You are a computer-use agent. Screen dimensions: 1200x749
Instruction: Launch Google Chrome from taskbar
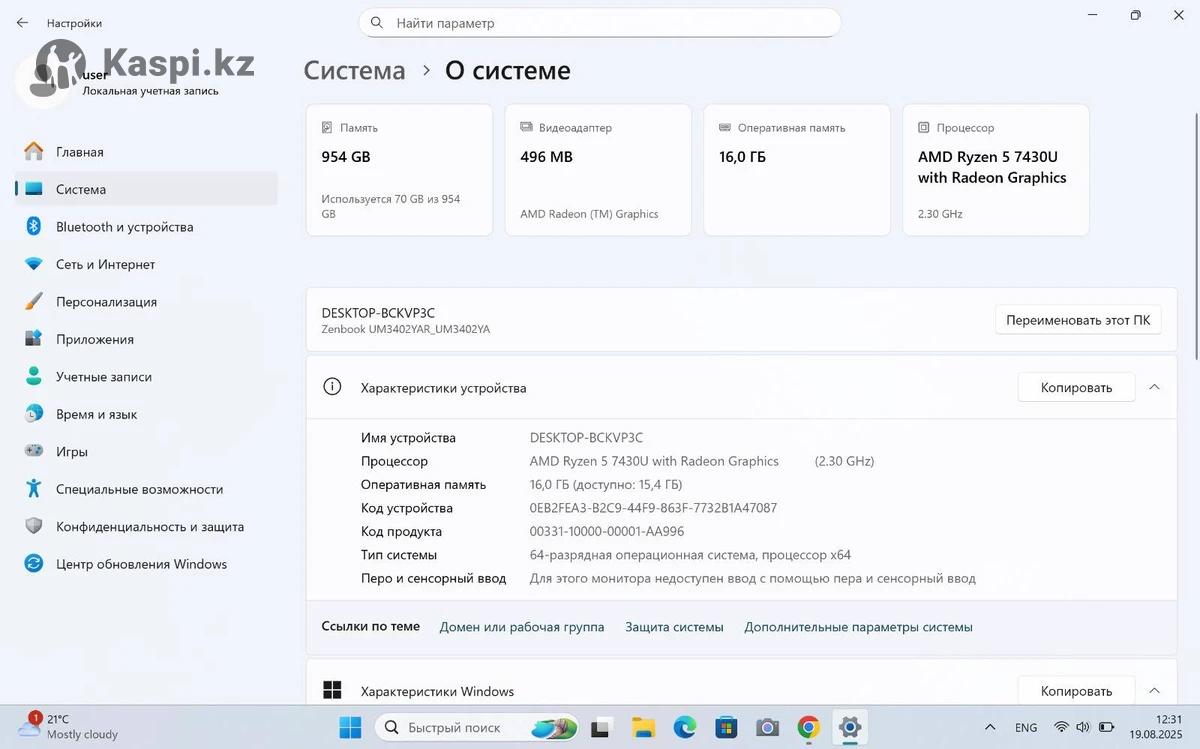click(808, 727)
